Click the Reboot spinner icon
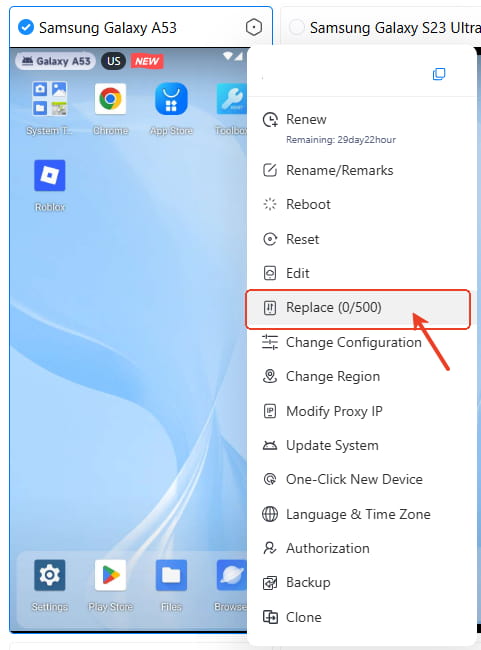Viewport: 481px width, 650px height. click(270, 204)
